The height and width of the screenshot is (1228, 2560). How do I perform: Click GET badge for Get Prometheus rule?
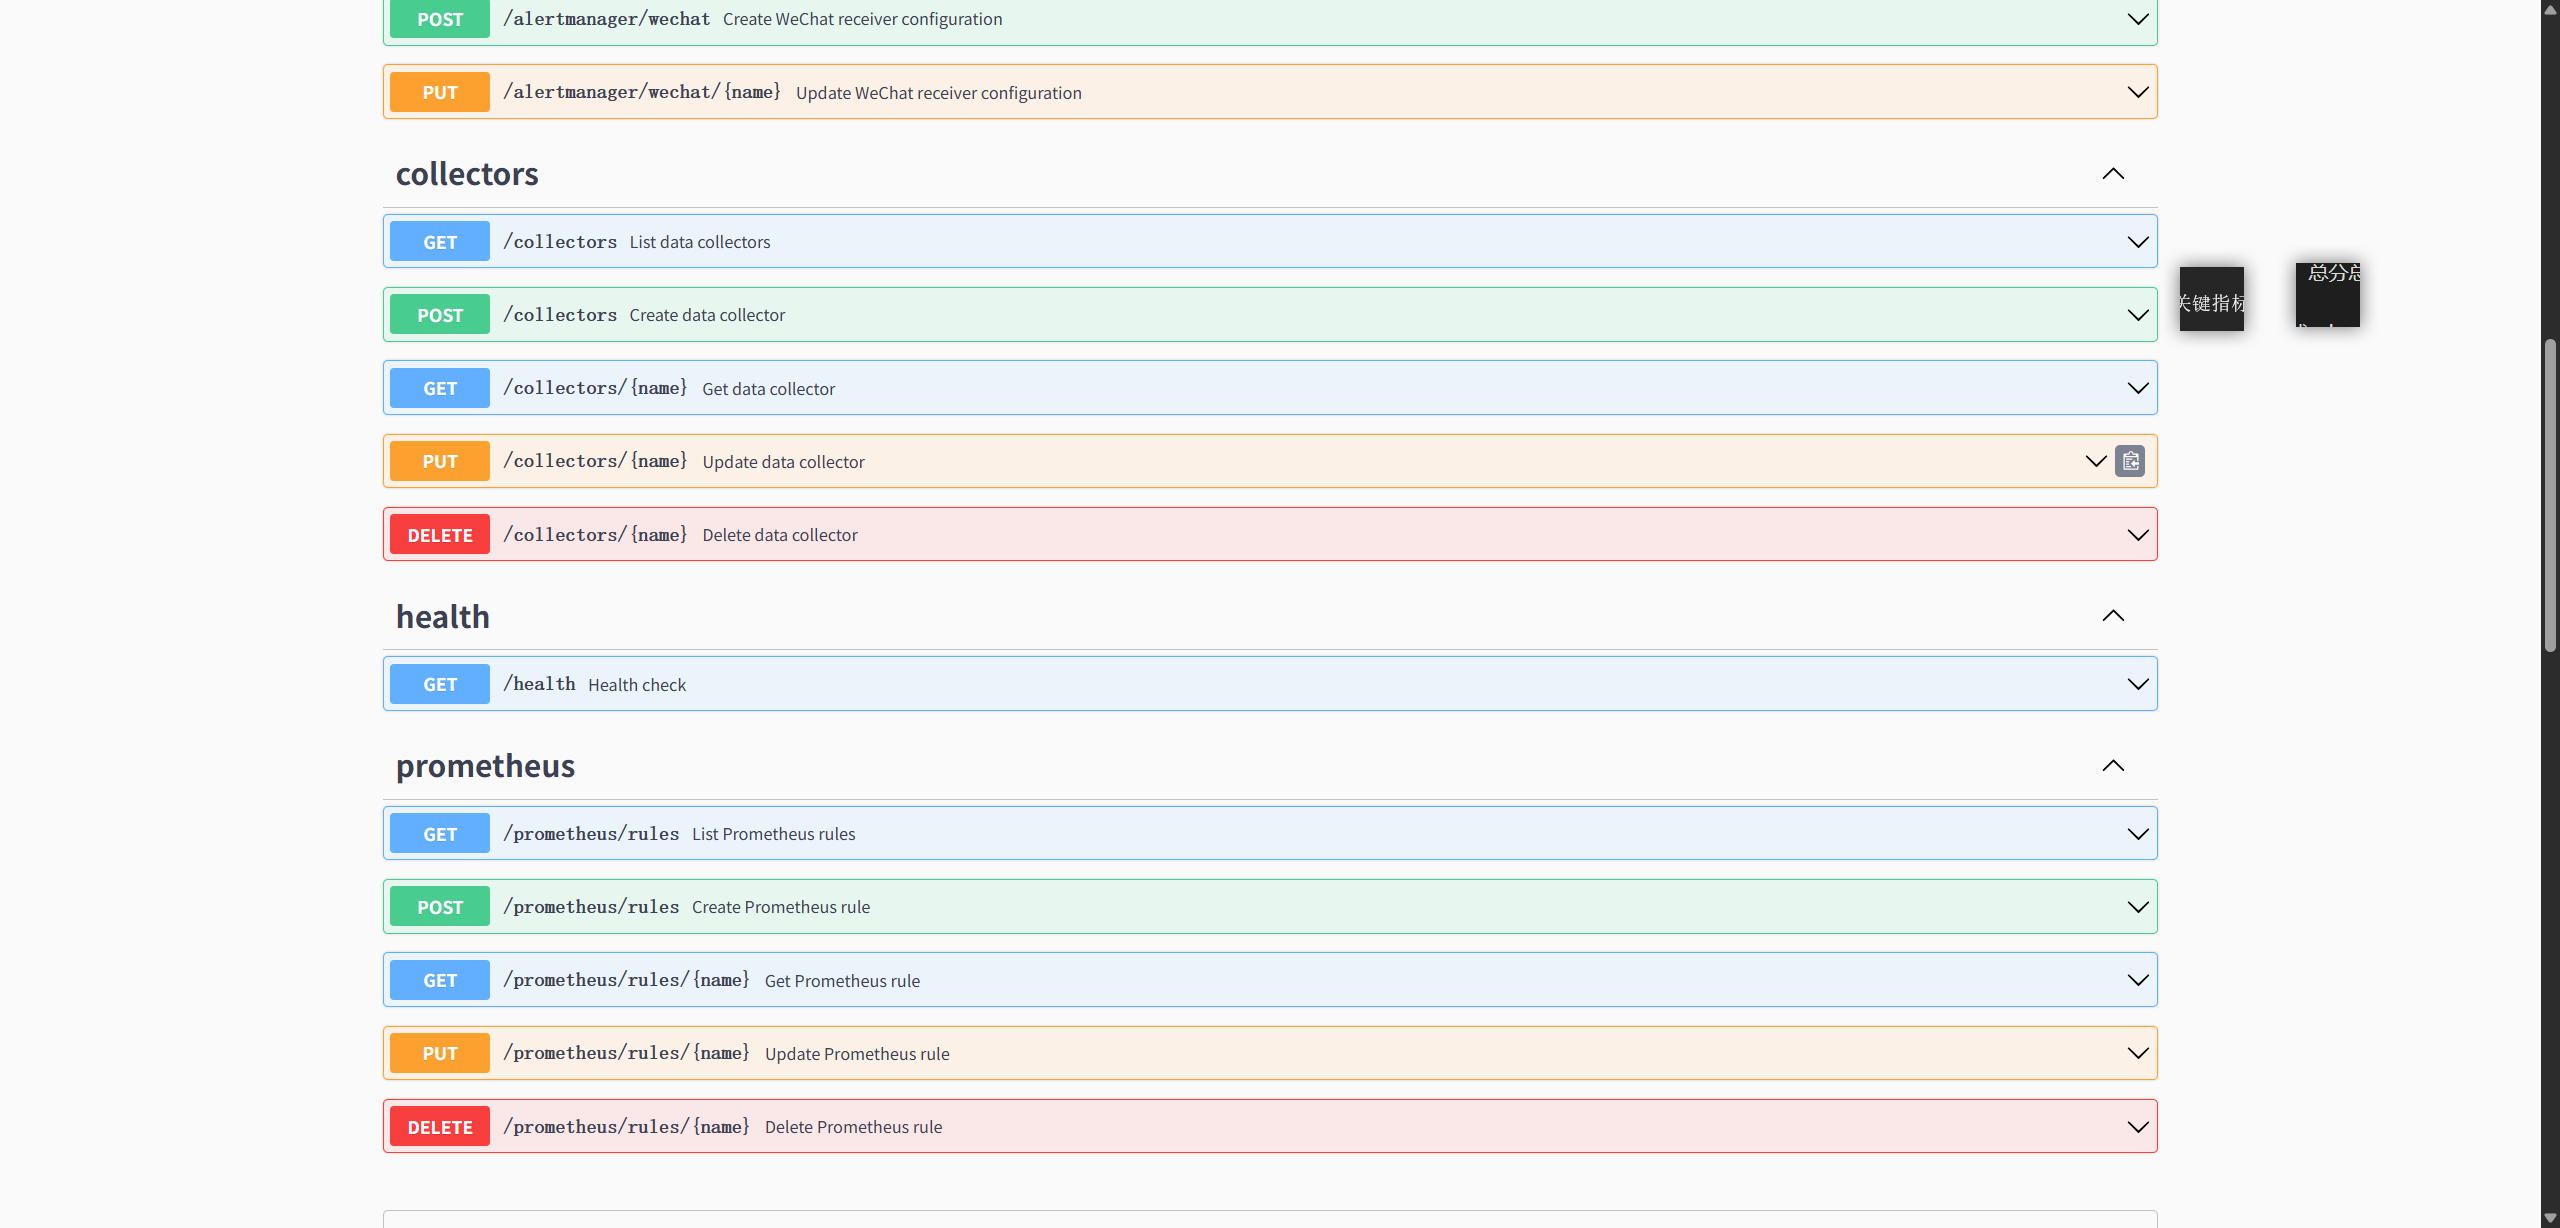point(440,980)
